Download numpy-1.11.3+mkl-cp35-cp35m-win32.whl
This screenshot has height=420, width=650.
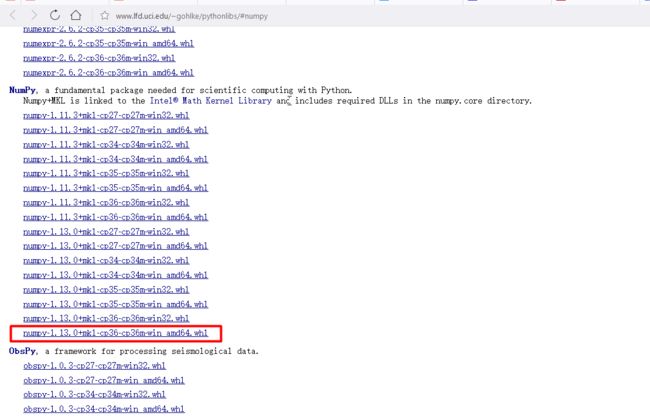click(x=106, y=173)
